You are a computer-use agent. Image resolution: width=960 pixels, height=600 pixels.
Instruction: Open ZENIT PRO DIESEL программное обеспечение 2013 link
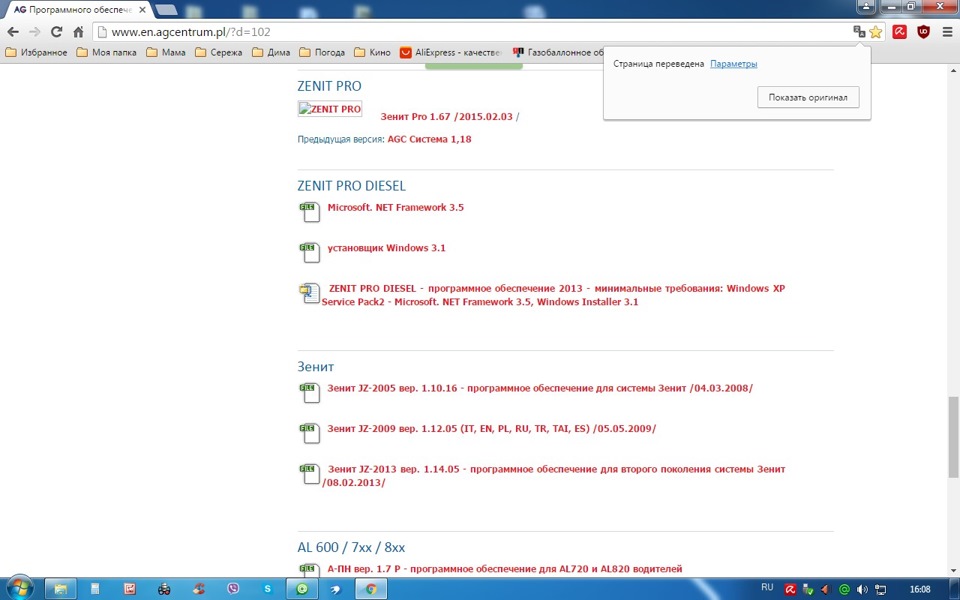coord(553,295)
